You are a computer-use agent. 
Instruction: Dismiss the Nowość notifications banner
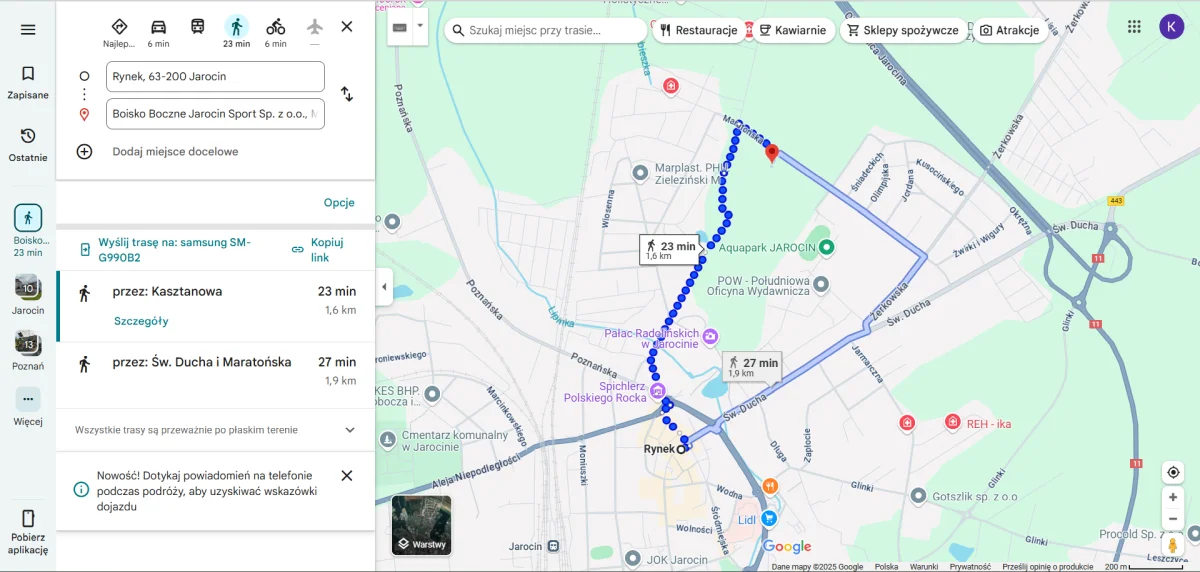tap(347, 476)
